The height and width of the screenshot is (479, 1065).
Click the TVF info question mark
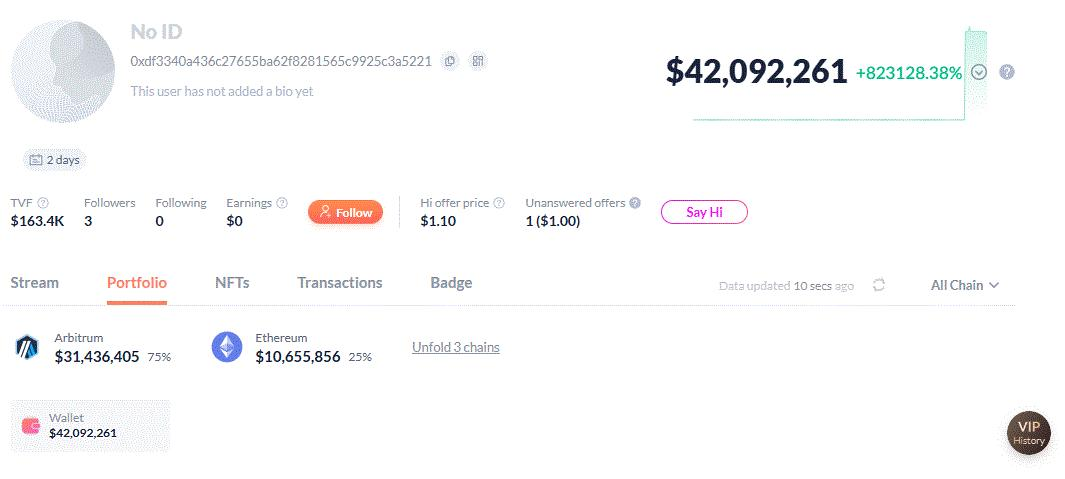coord(43,203)
